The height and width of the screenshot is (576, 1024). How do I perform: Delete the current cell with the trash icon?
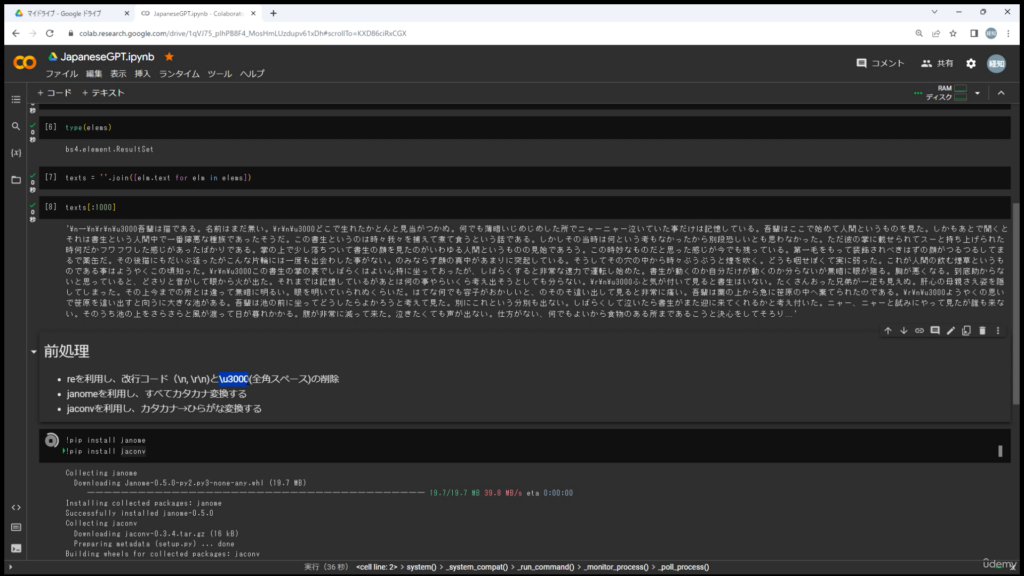coord(982,331)
